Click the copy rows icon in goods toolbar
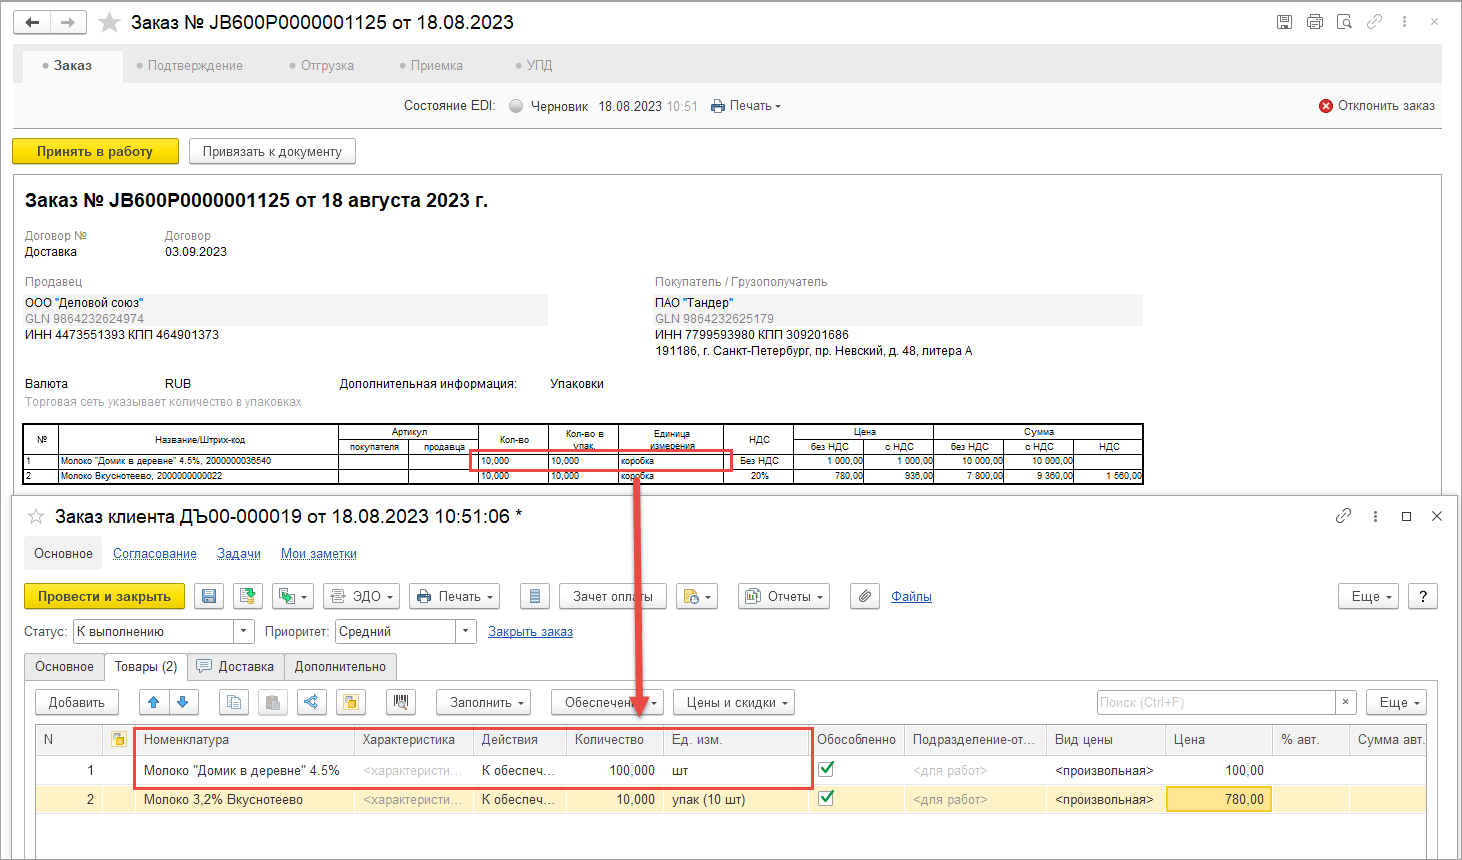The width and height of the screenshot is (1462, 860). coord(234,702)
